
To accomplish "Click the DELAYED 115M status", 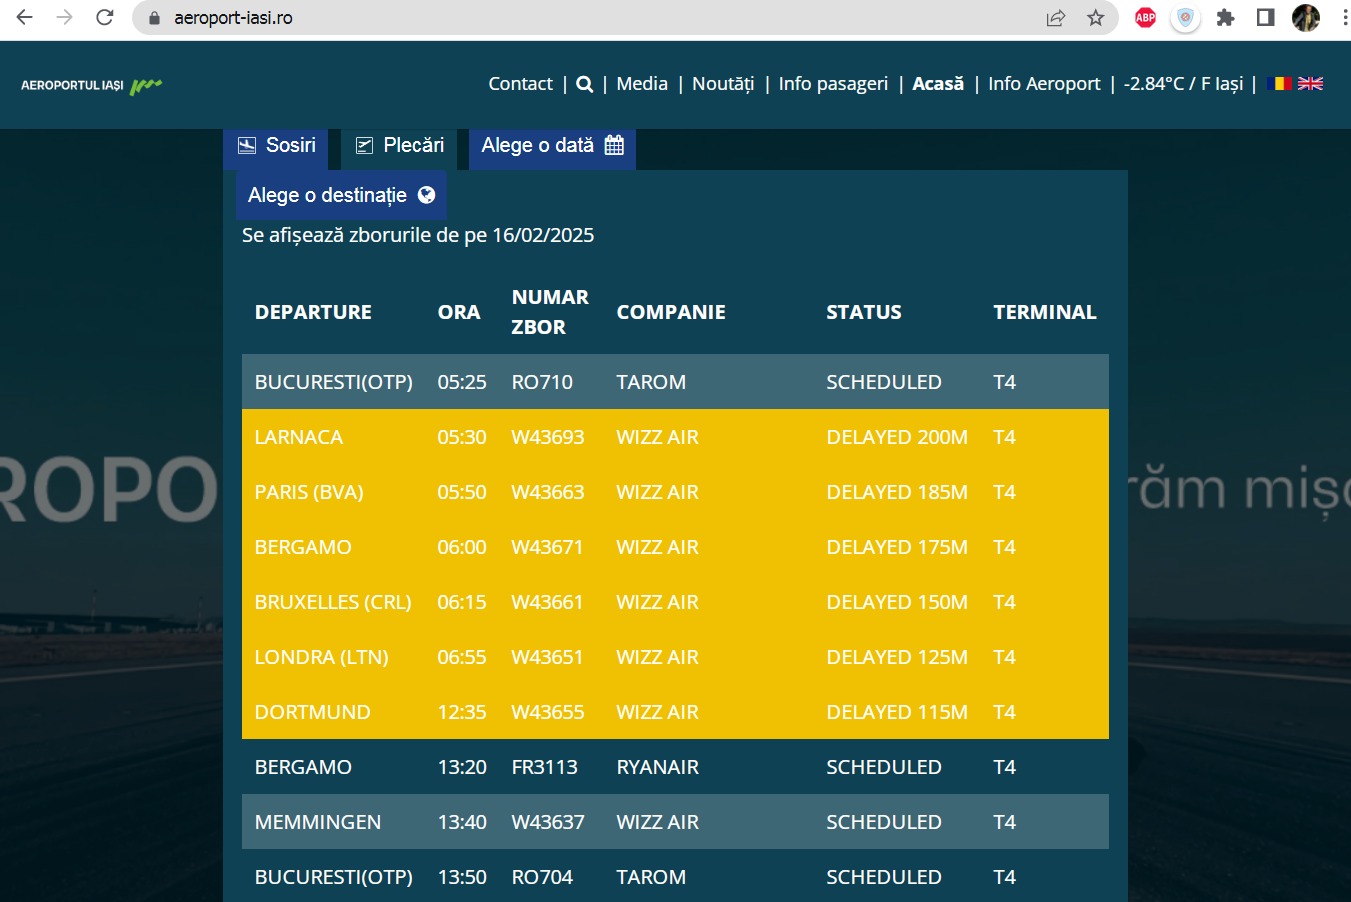I will pos(897,712).
